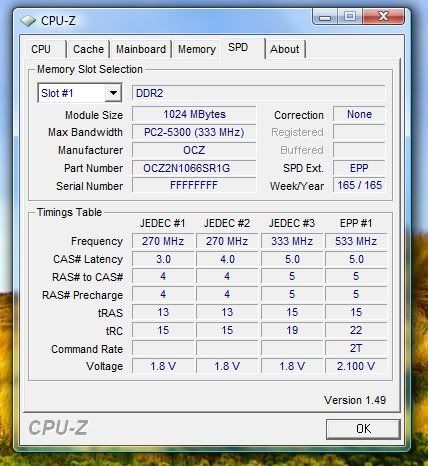Screen dimensions: 428x466
Task: Expand the Slot #1 dropdown arrow
Action: click(x=113, y=93)
